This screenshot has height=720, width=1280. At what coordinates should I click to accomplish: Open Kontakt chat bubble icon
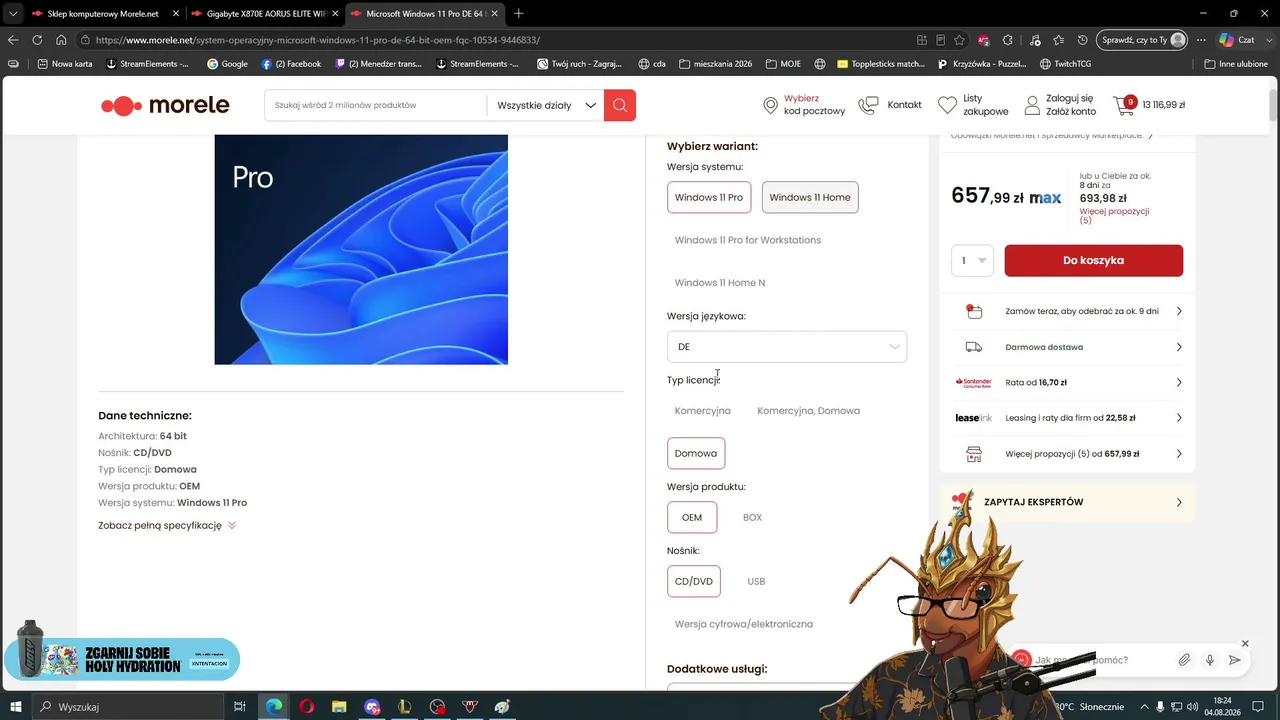pyautogui.click(x=868, y=105)
